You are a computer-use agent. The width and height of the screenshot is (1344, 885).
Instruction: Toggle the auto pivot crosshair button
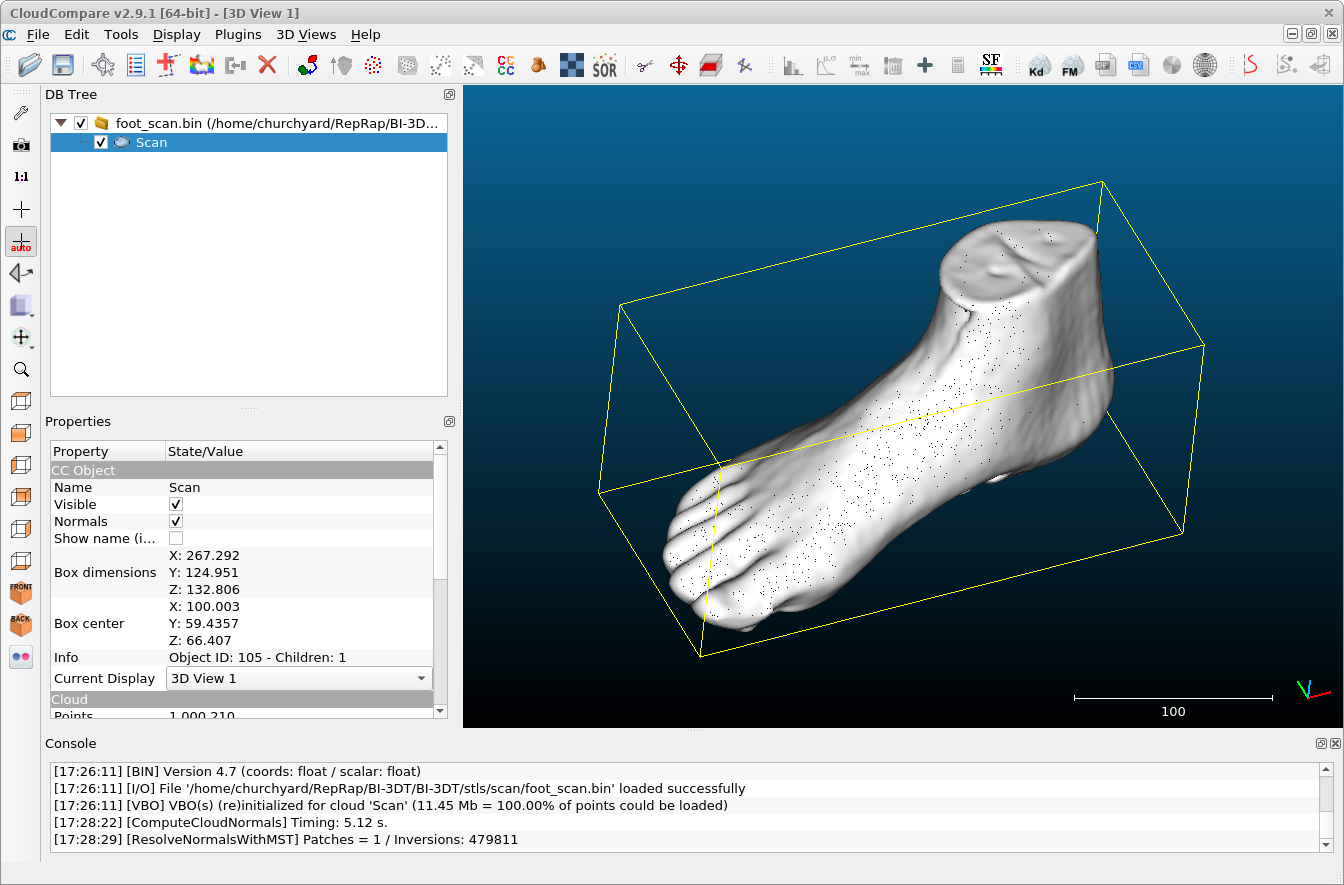[21, 241]
